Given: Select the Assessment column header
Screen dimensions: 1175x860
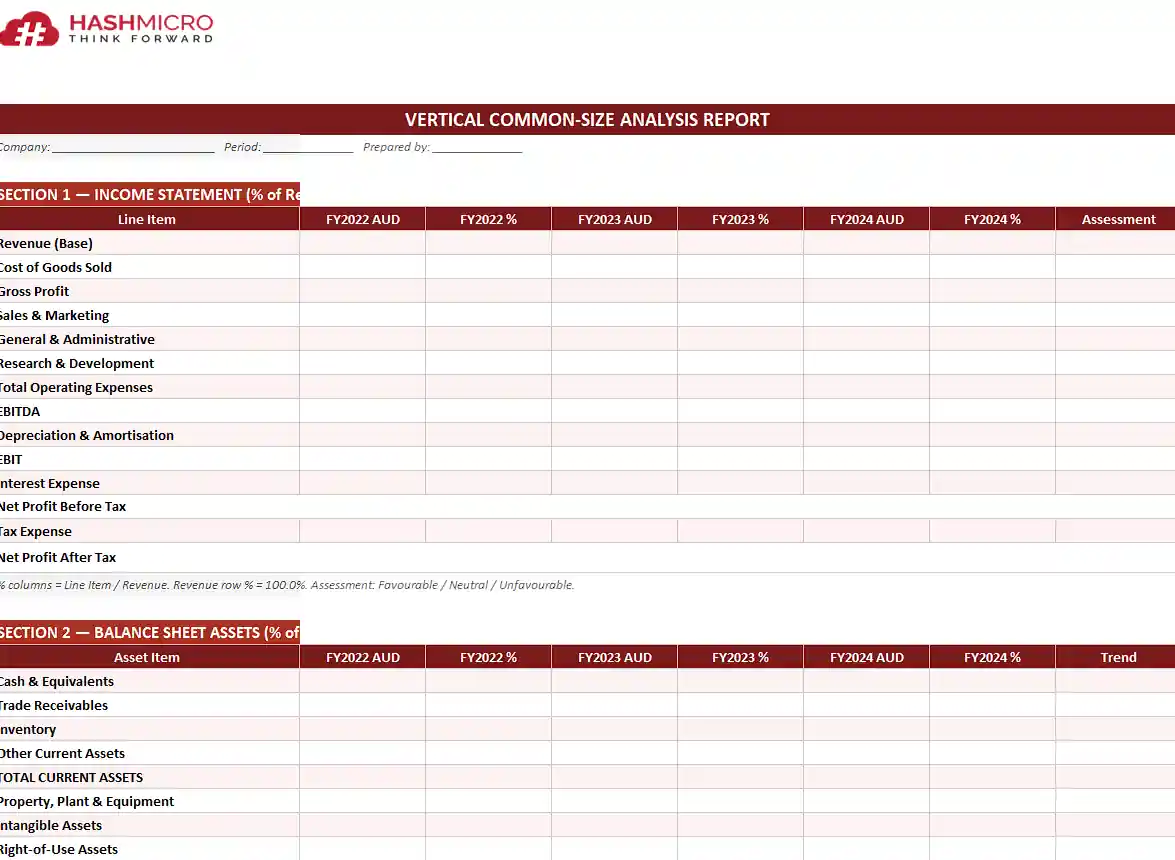Looking at the screenshot, I should [1118, 219].
